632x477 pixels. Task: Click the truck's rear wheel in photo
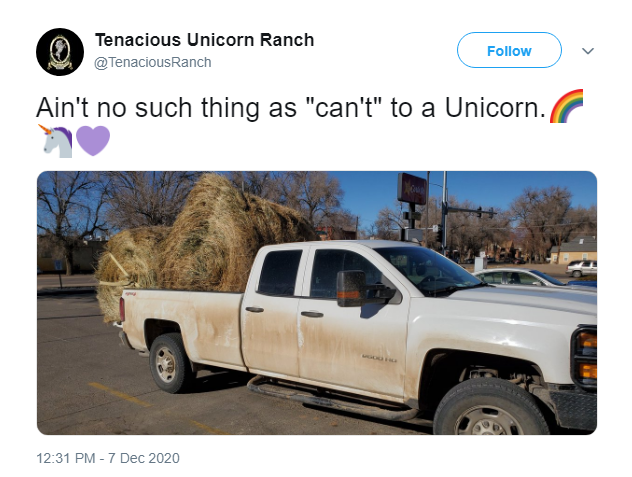click(169, 363)
